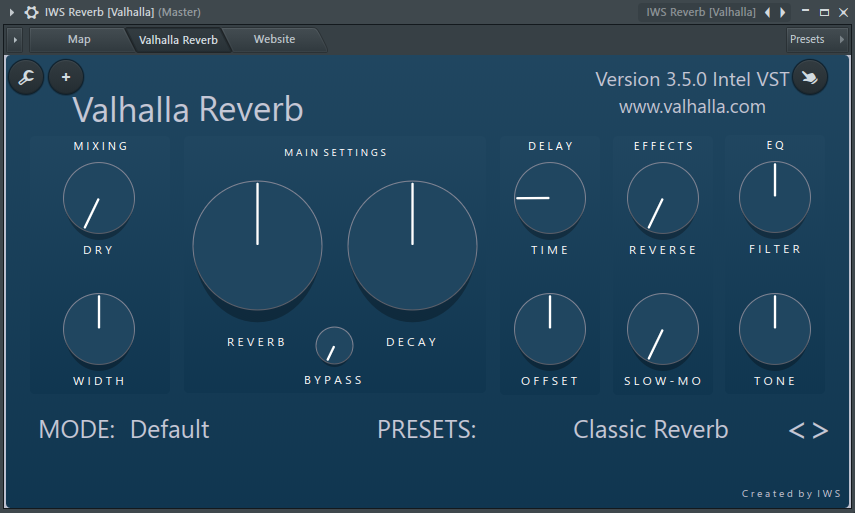This screenshot has height=513, width=855.
Task: Maximize the plugin window
Action: point(824,12)
